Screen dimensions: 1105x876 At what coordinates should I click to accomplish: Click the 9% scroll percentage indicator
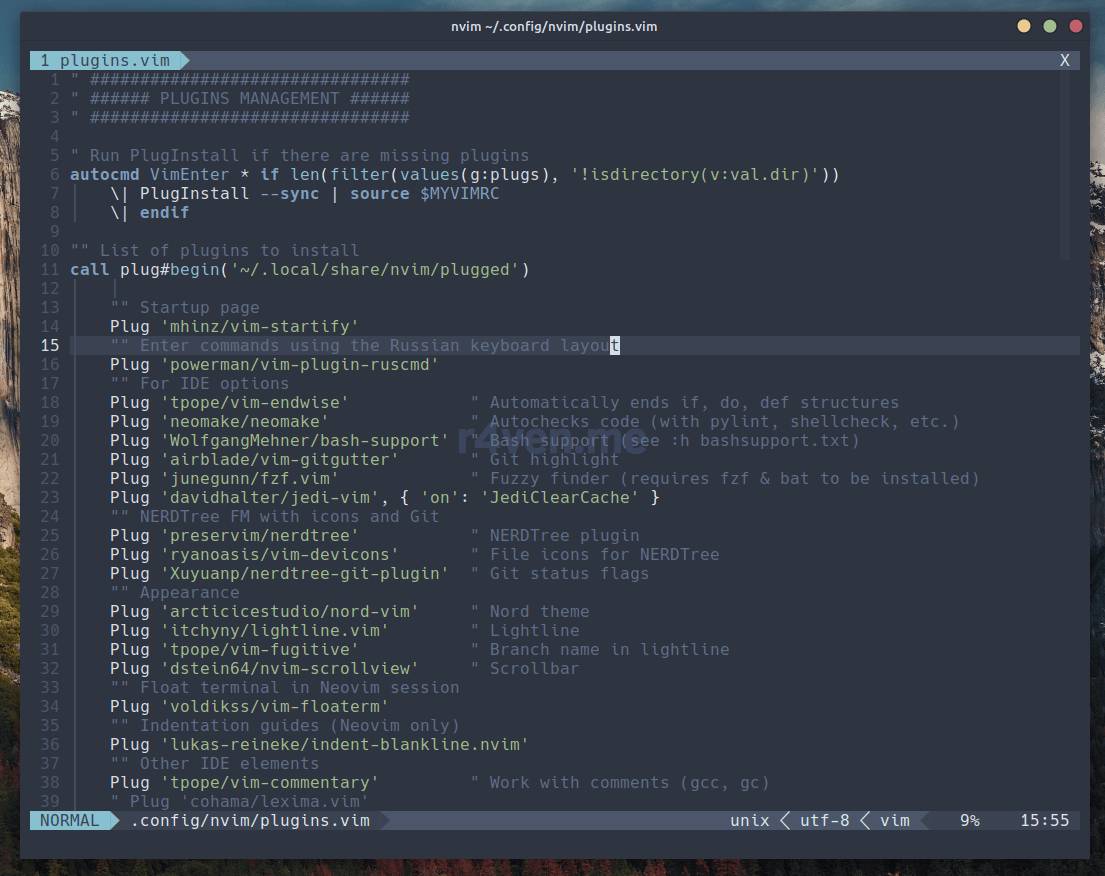(969, 820)
